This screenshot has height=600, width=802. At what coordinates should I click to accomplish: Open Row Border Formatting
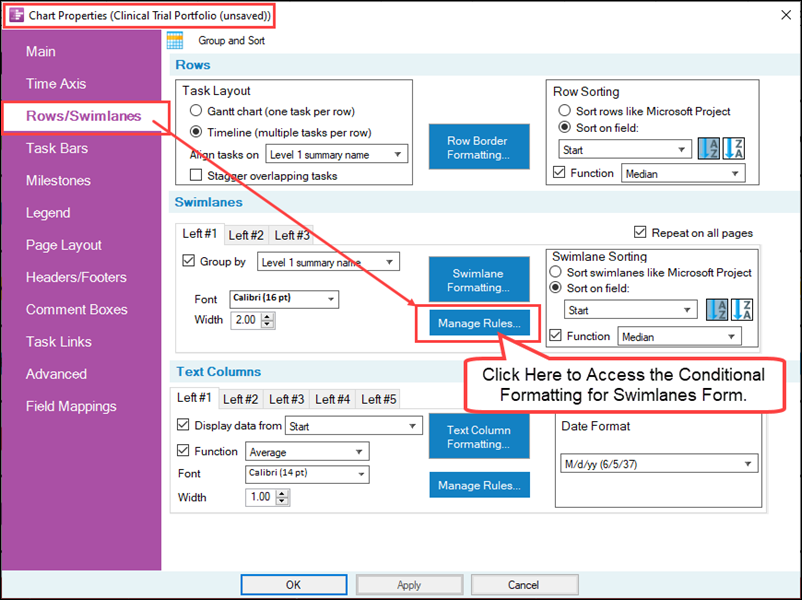pos(479,147)
